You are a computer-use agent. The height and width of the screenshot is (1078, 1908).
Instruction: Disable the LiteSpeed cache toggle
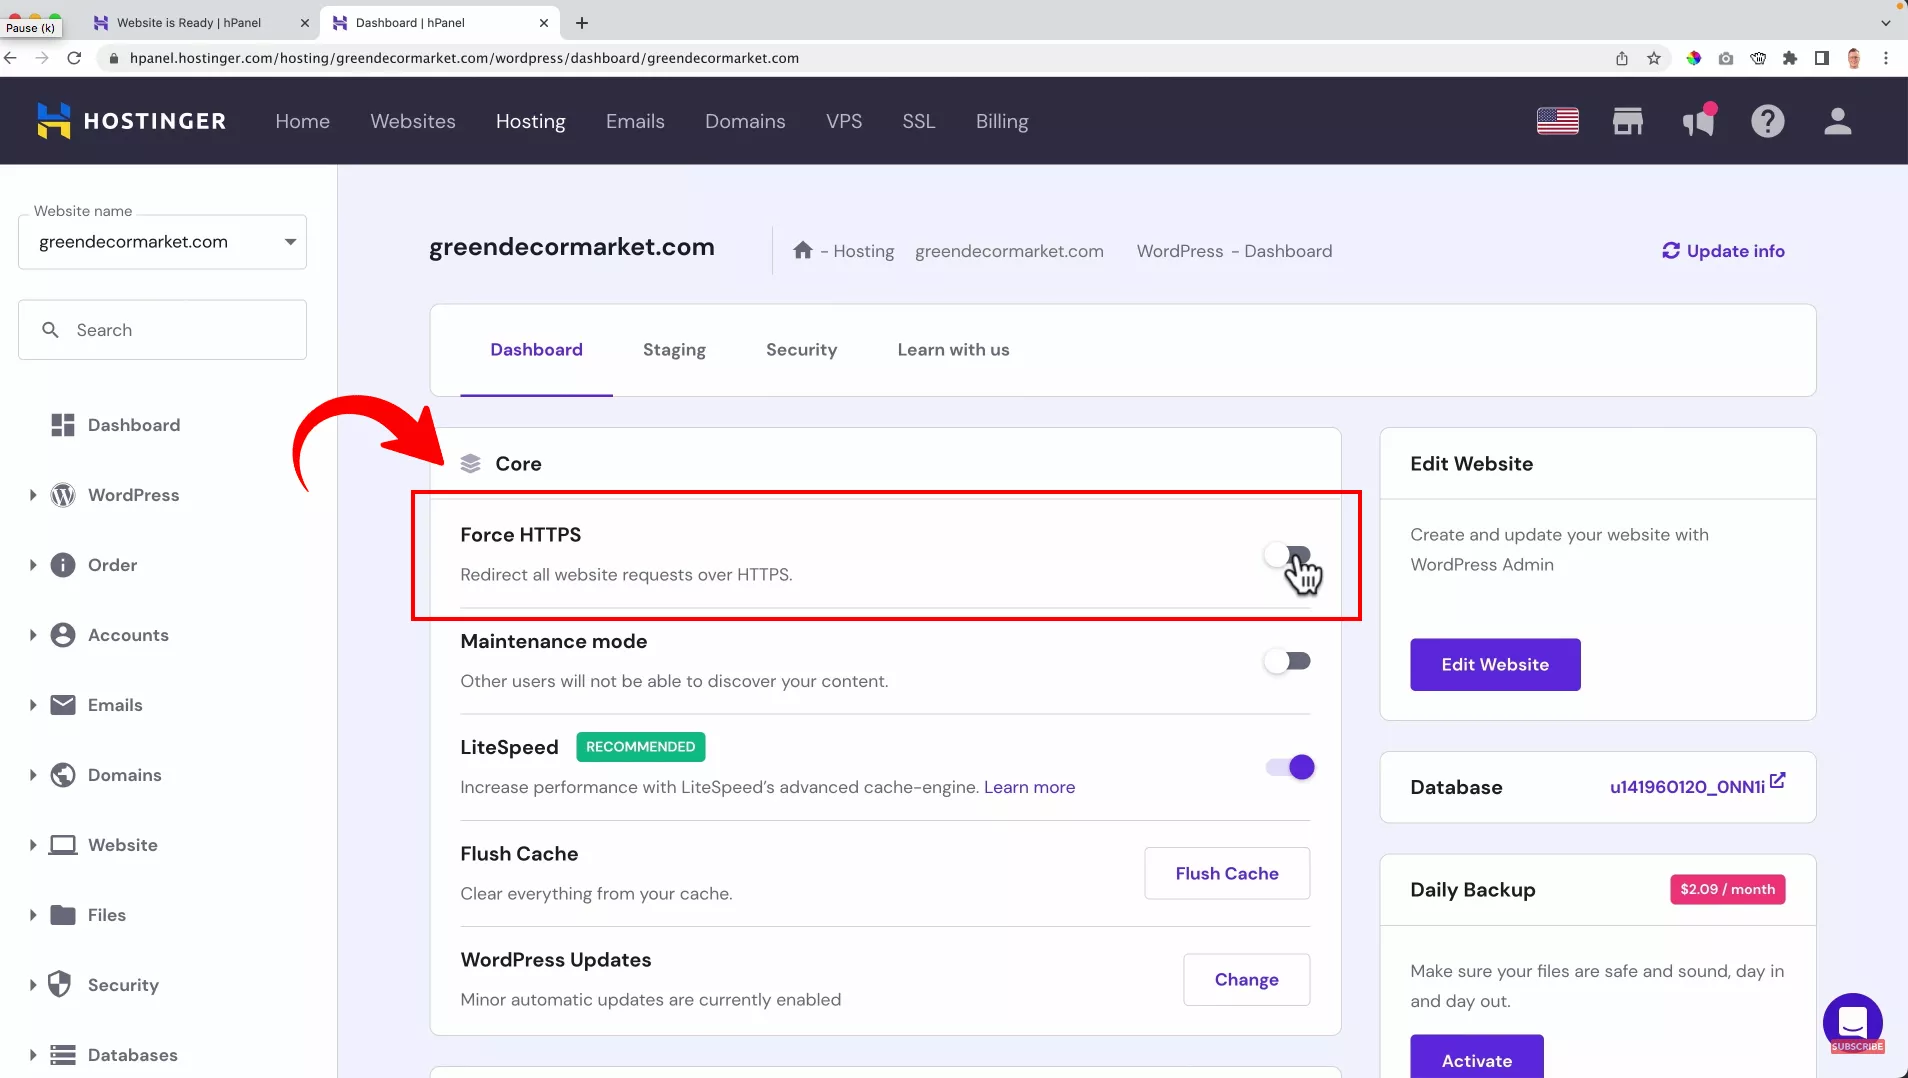(x=1288, y=767)
